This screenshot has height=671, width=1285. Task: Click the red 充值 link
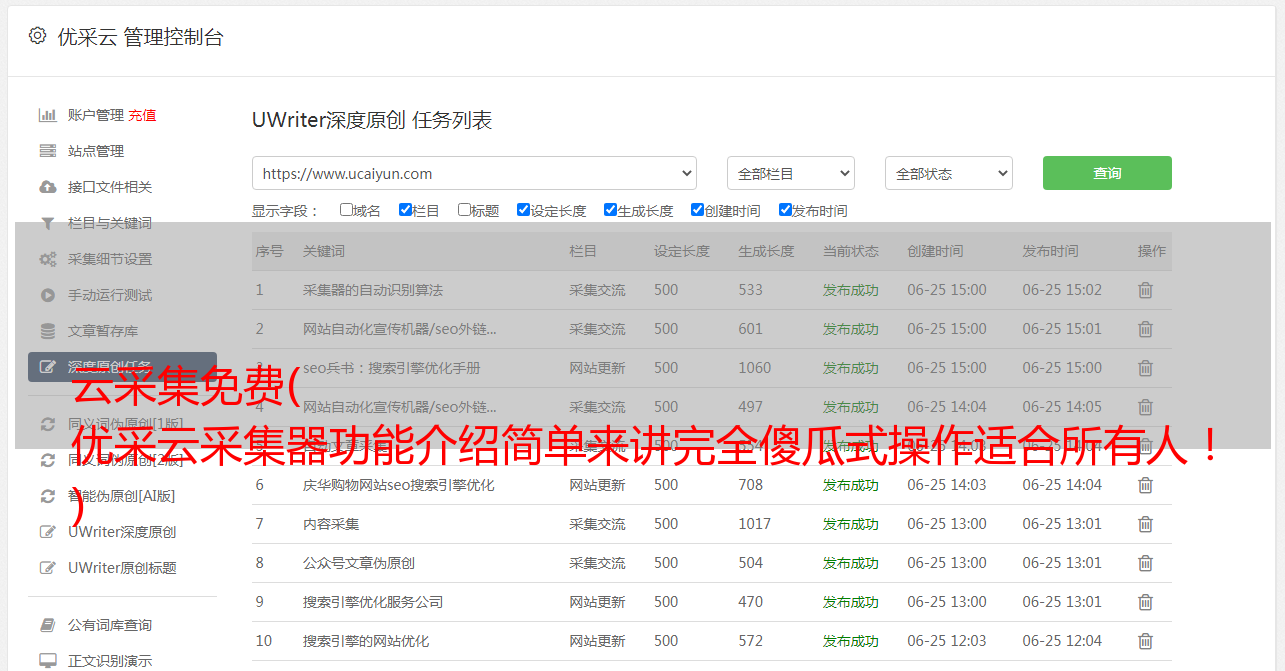pos(142,115)
